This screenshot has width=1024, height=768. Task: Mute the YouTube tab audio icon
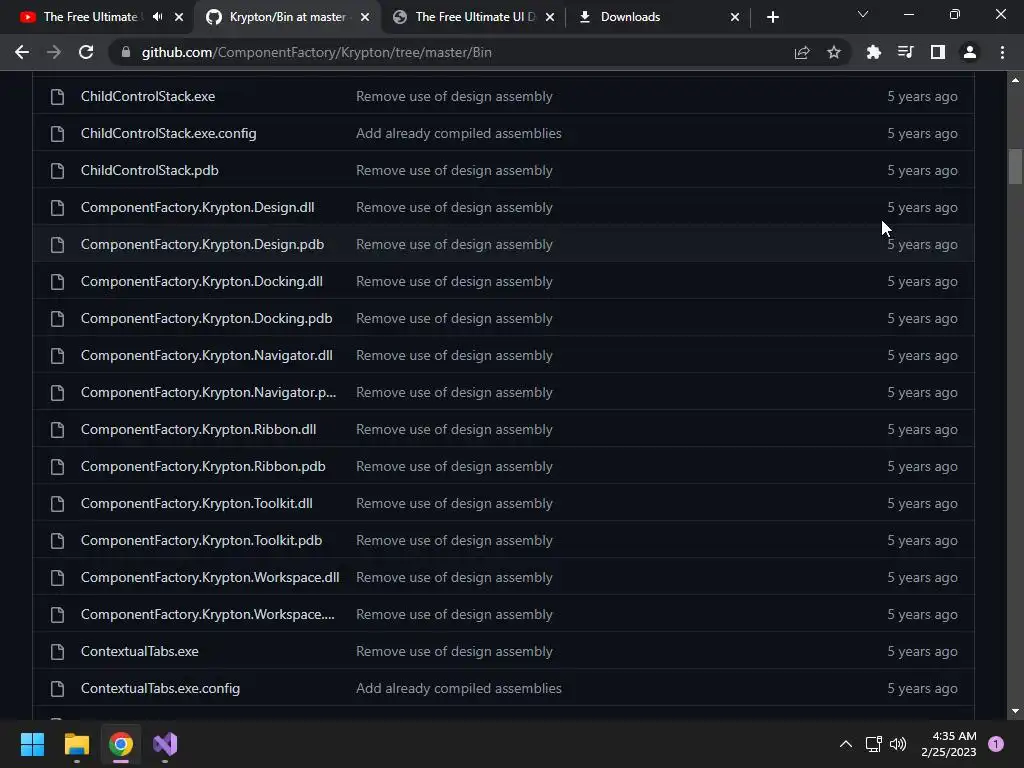(157, 17)
